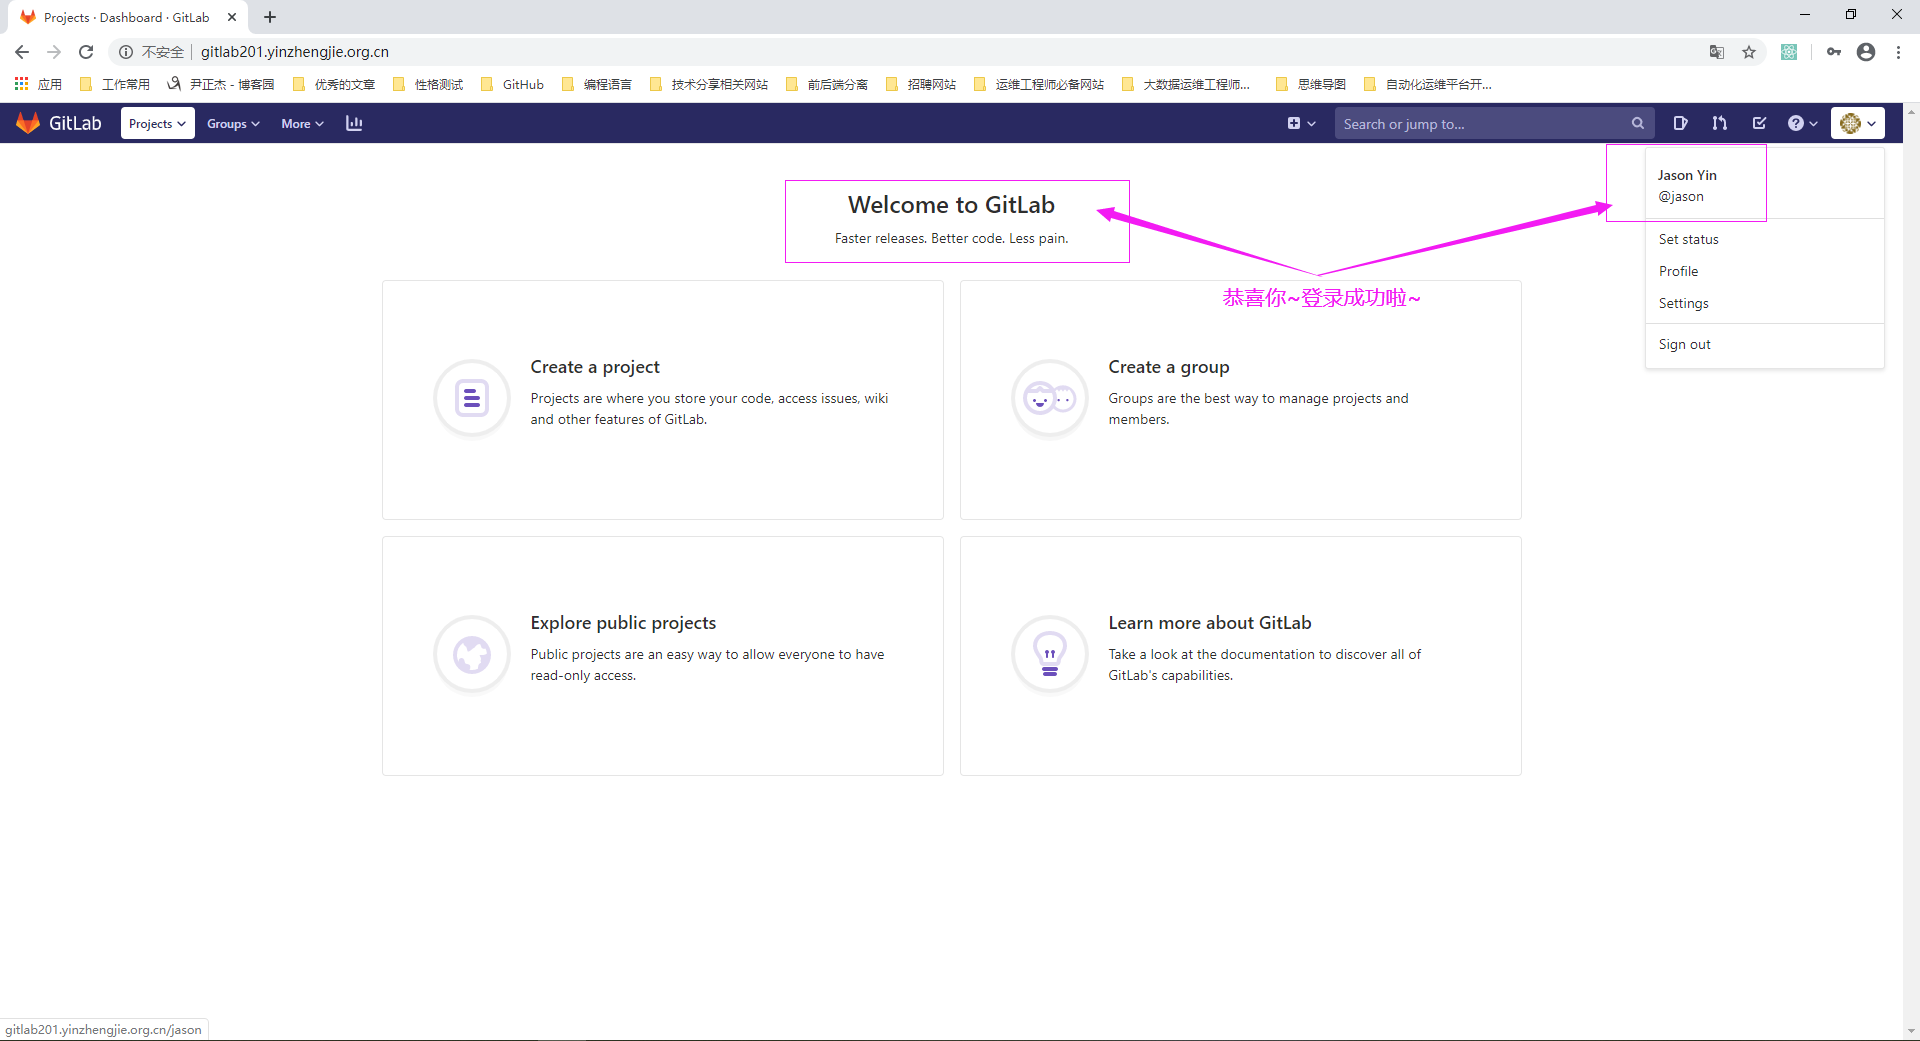Click the translate page icon
Image resolution: width=1920 pixels, height=1041 pixels.
click(x=1717, y=52)
